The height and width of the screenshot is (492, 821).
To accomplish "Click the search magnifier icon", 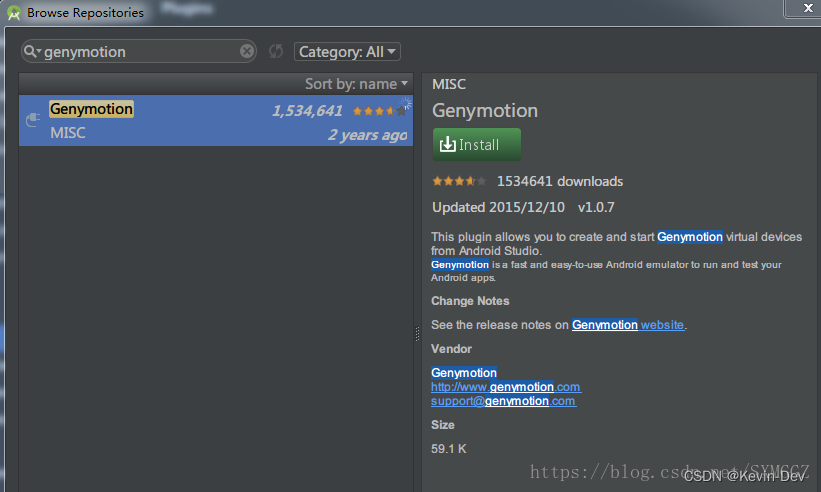I will click(x=31, y=51).
